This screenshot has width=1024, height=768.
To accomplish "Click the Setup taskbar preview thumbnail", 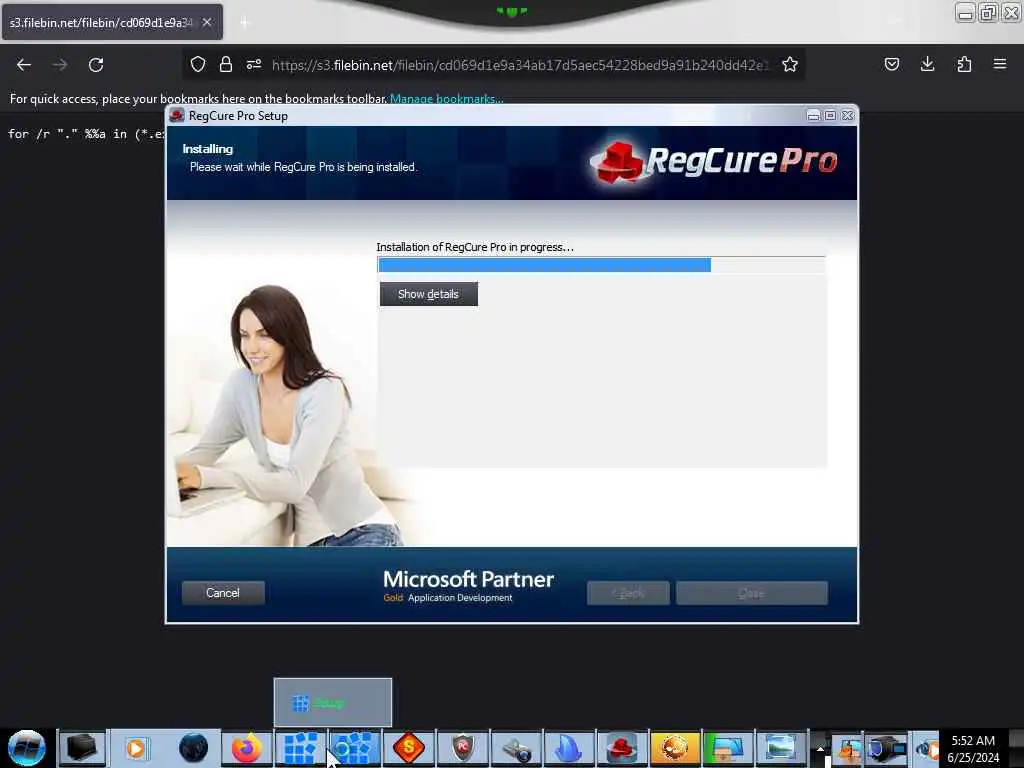I will click(333, 703).
